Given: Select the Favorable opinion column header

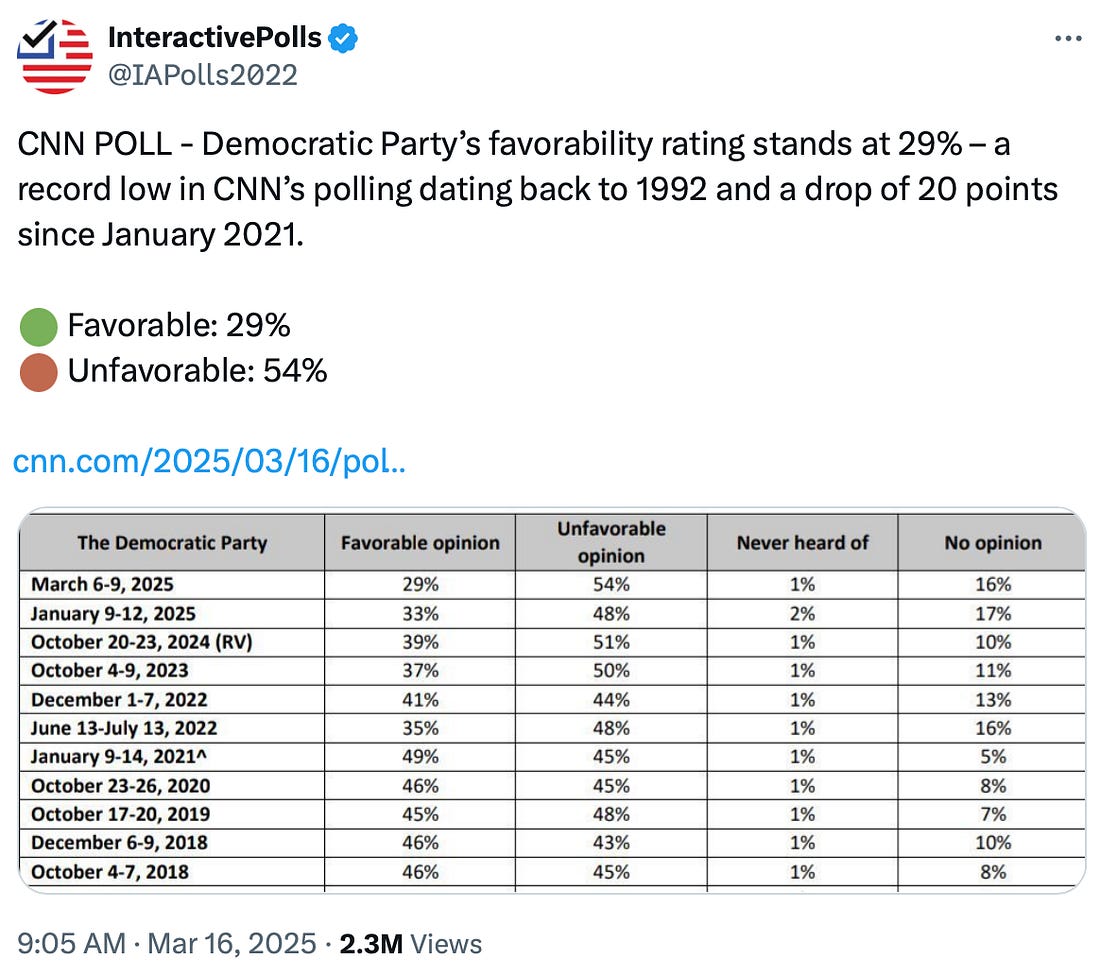Looking at the screenshot, I should pos(420,543).
